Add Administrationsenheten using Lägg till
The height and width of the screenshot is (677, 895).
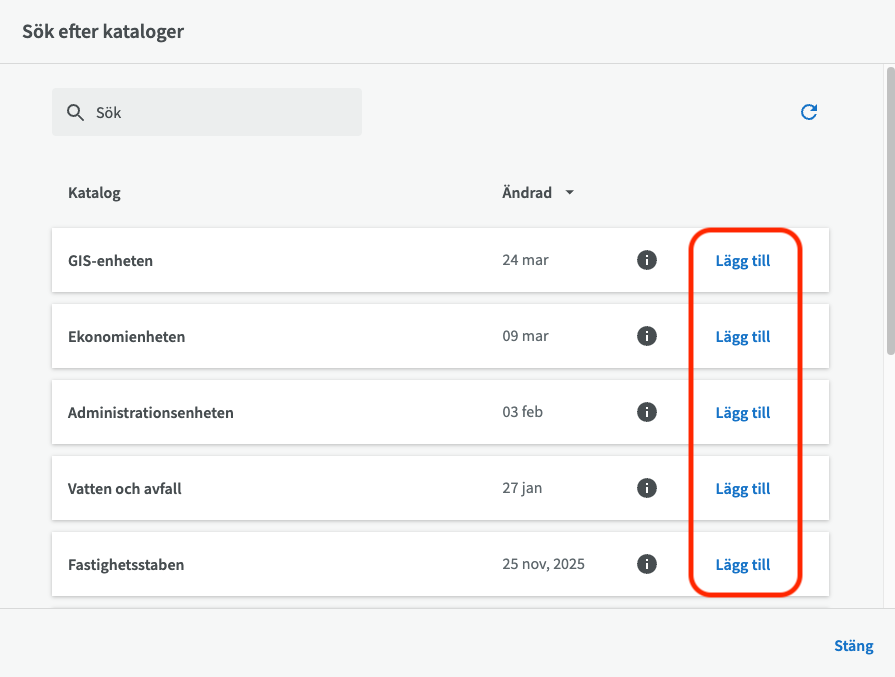click(742, 412)
